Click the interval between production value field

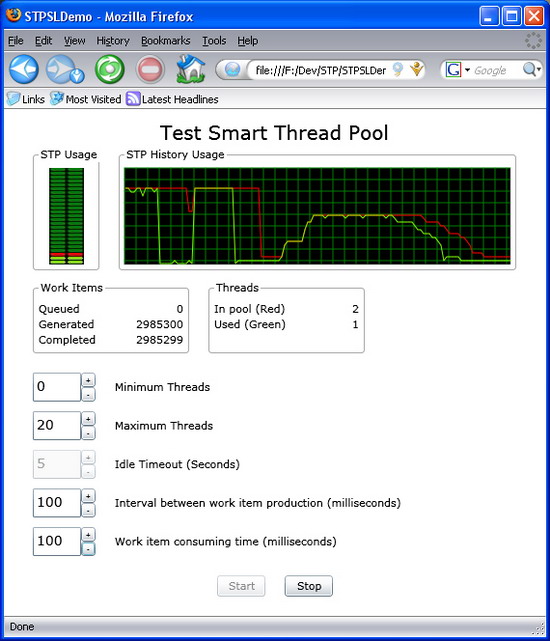tap(57, 502)
